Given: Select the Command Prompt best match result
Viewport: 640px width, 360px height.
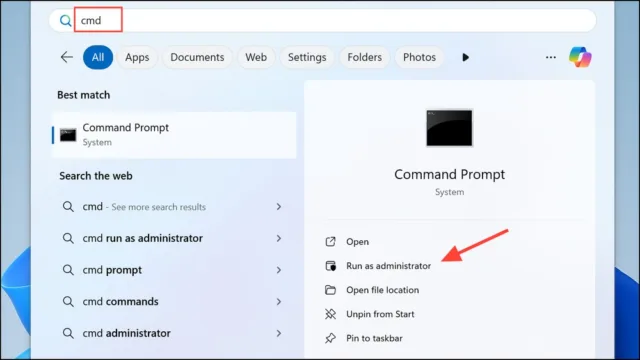Looking at the screenshot, I should click(x=174, y=135).
